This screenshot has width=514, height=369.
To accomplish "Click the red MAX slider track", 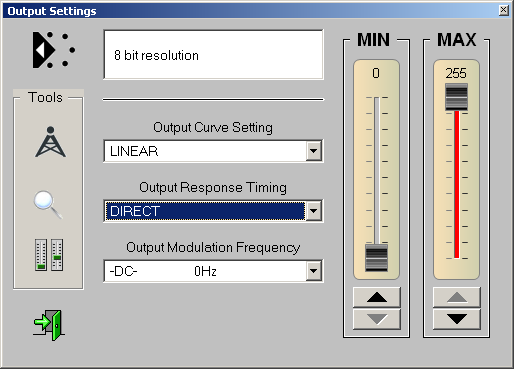I will pyautogui.click(x=457, y=184).
